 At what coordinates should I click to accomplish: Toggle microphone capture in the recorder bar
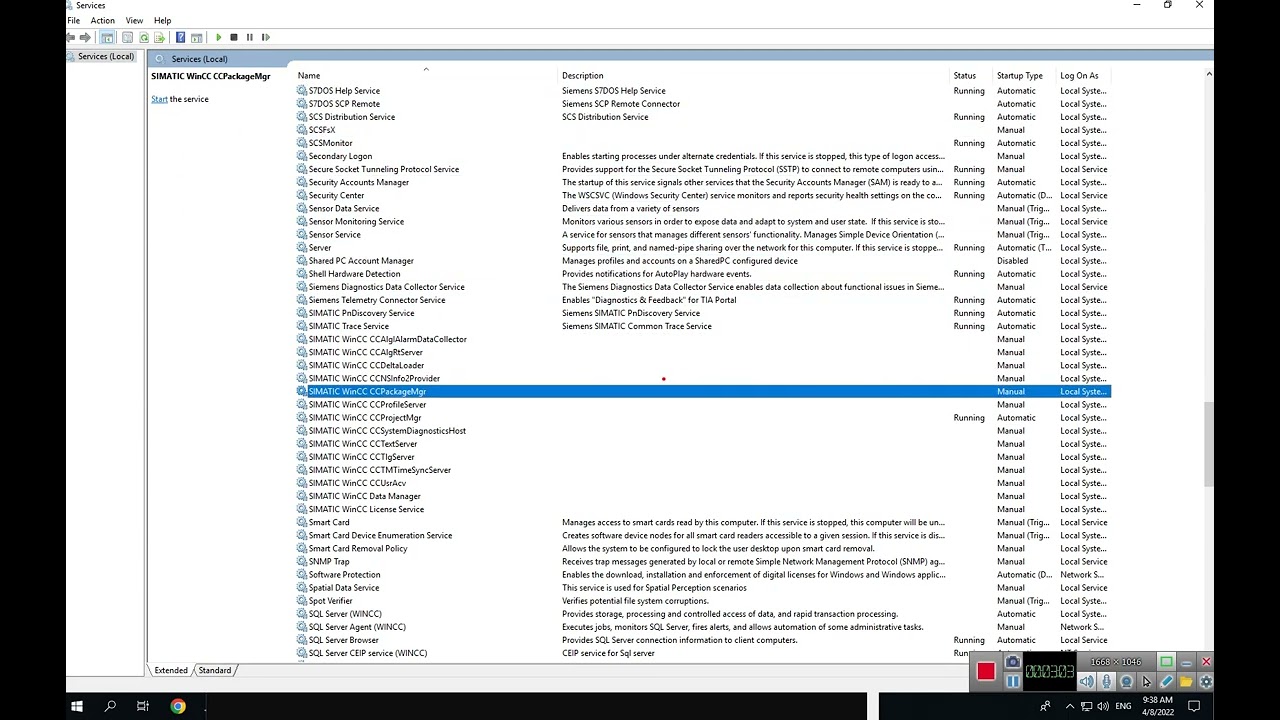[1106, 682]
